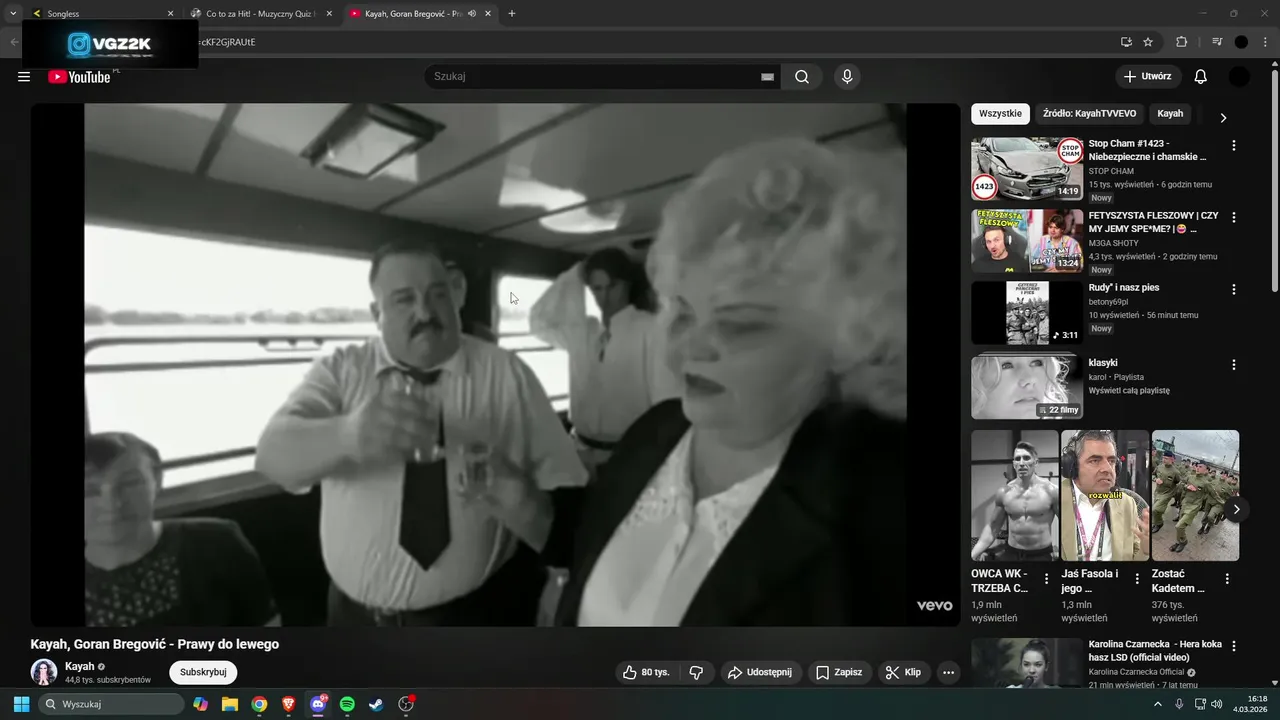This screenshot has width=1280, height=720.
Task: Show next Shorts with arrow
Action: [1236, 509]
